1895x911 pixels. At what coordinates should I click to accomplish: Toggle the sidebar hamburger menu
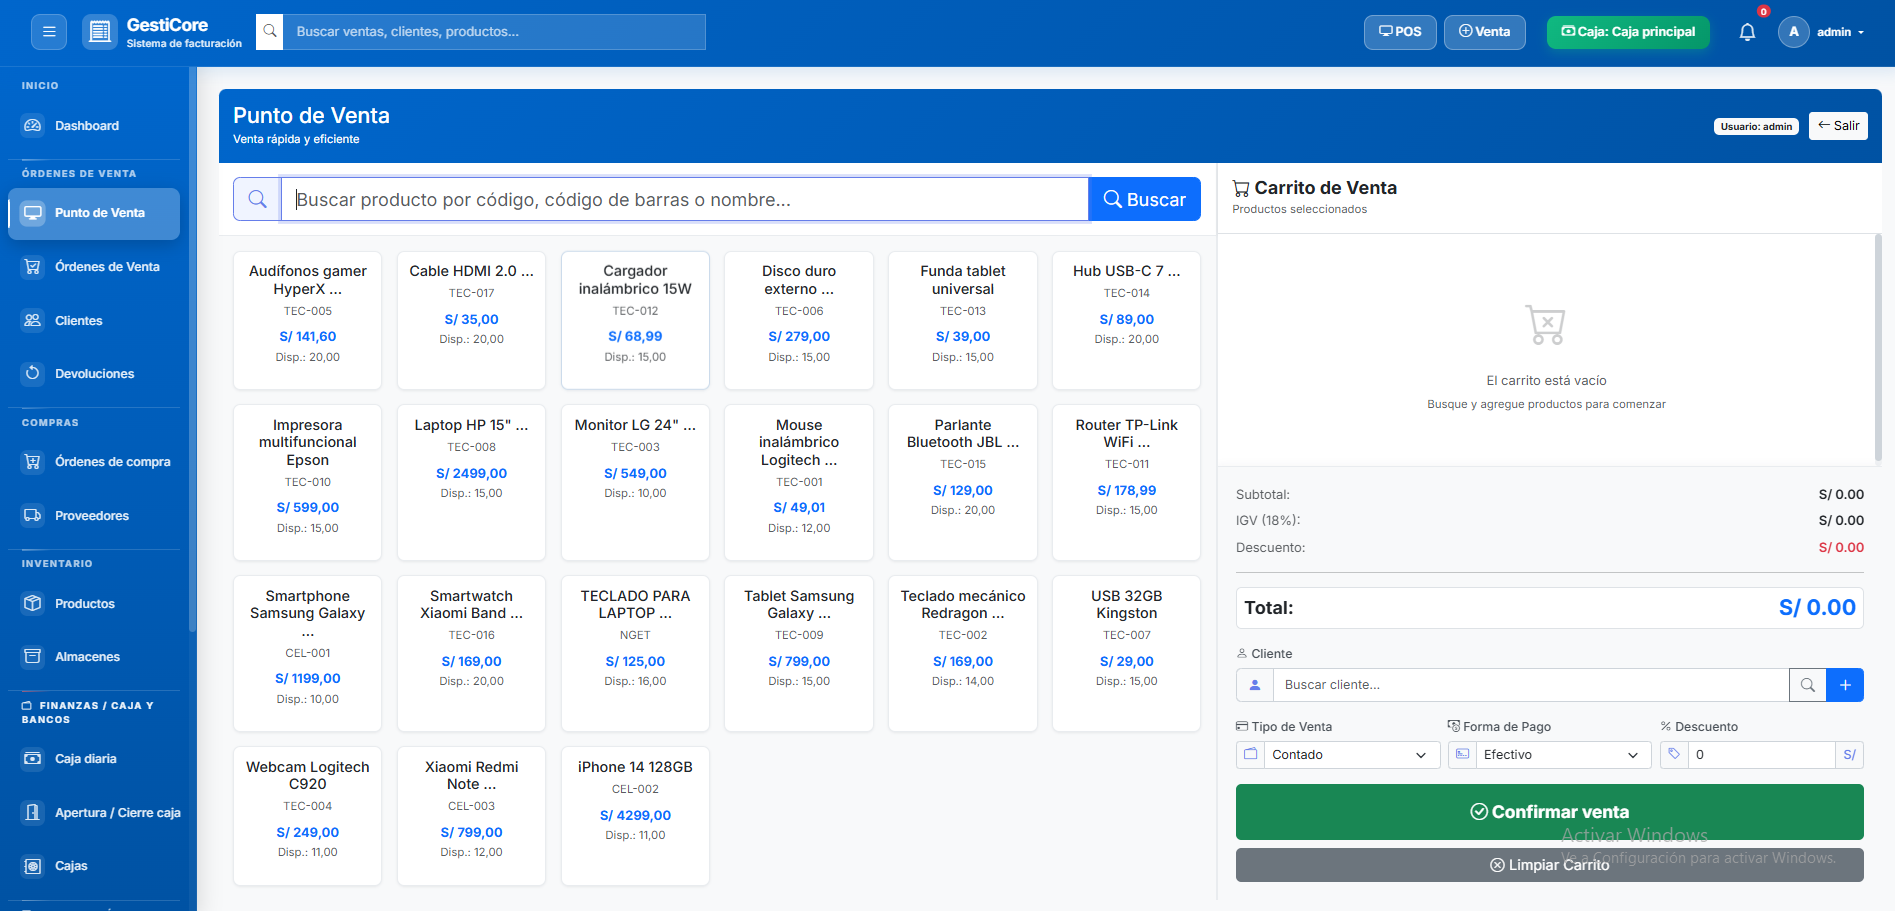[x=49, y=32]
